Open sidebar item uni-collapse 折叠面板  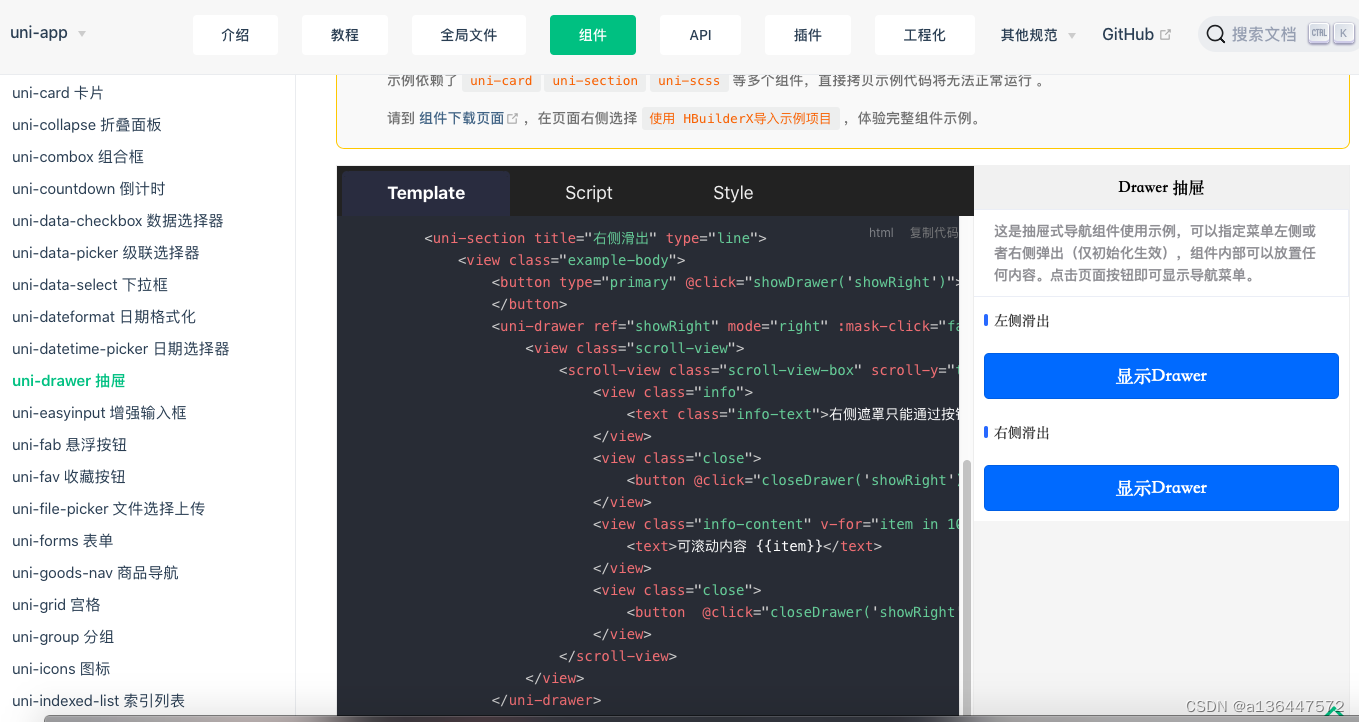pyautogui.click(x=87, y=125)
